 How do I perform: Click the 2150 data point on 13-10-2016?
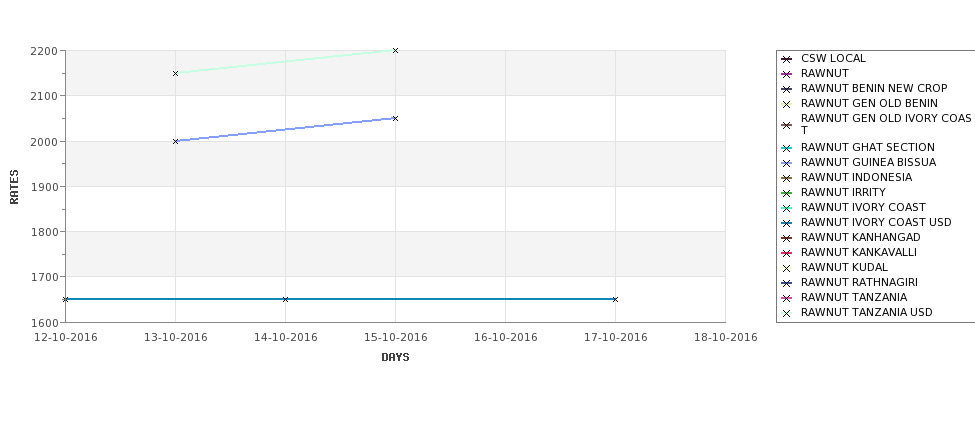175,73
